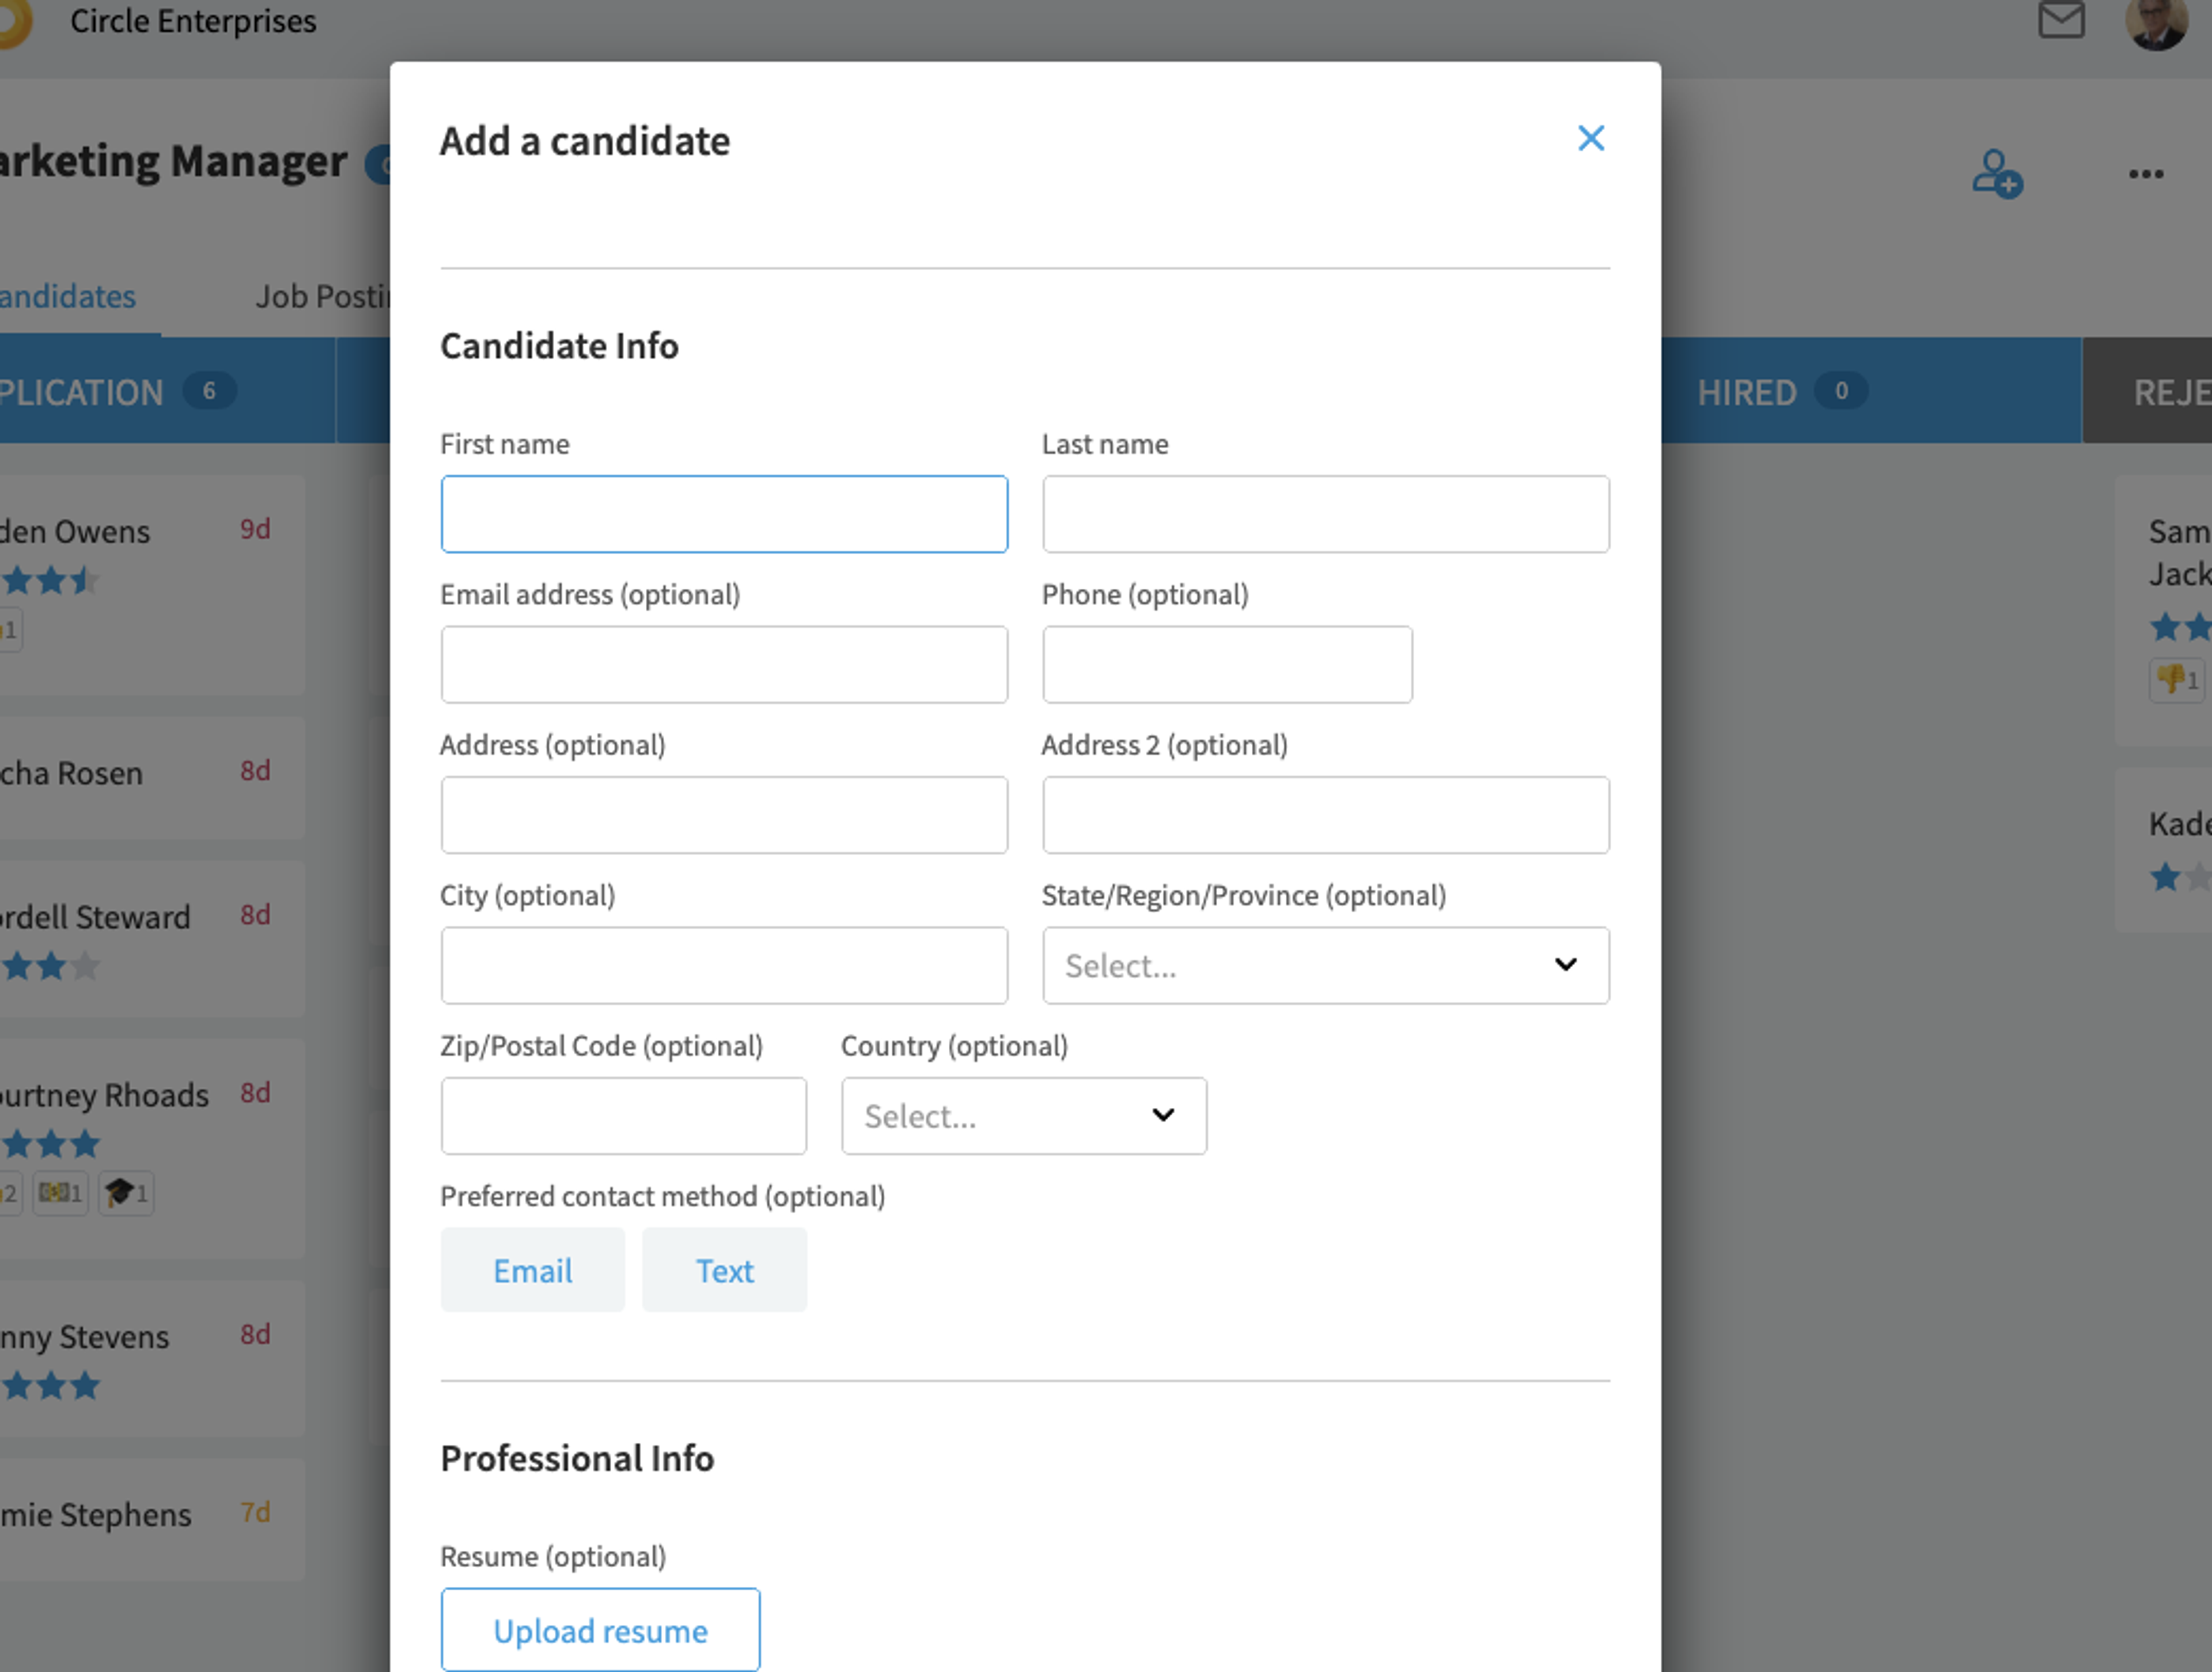Click the Upload resume button
Screen dimensions: 2212x1672
coord(600,1630)
